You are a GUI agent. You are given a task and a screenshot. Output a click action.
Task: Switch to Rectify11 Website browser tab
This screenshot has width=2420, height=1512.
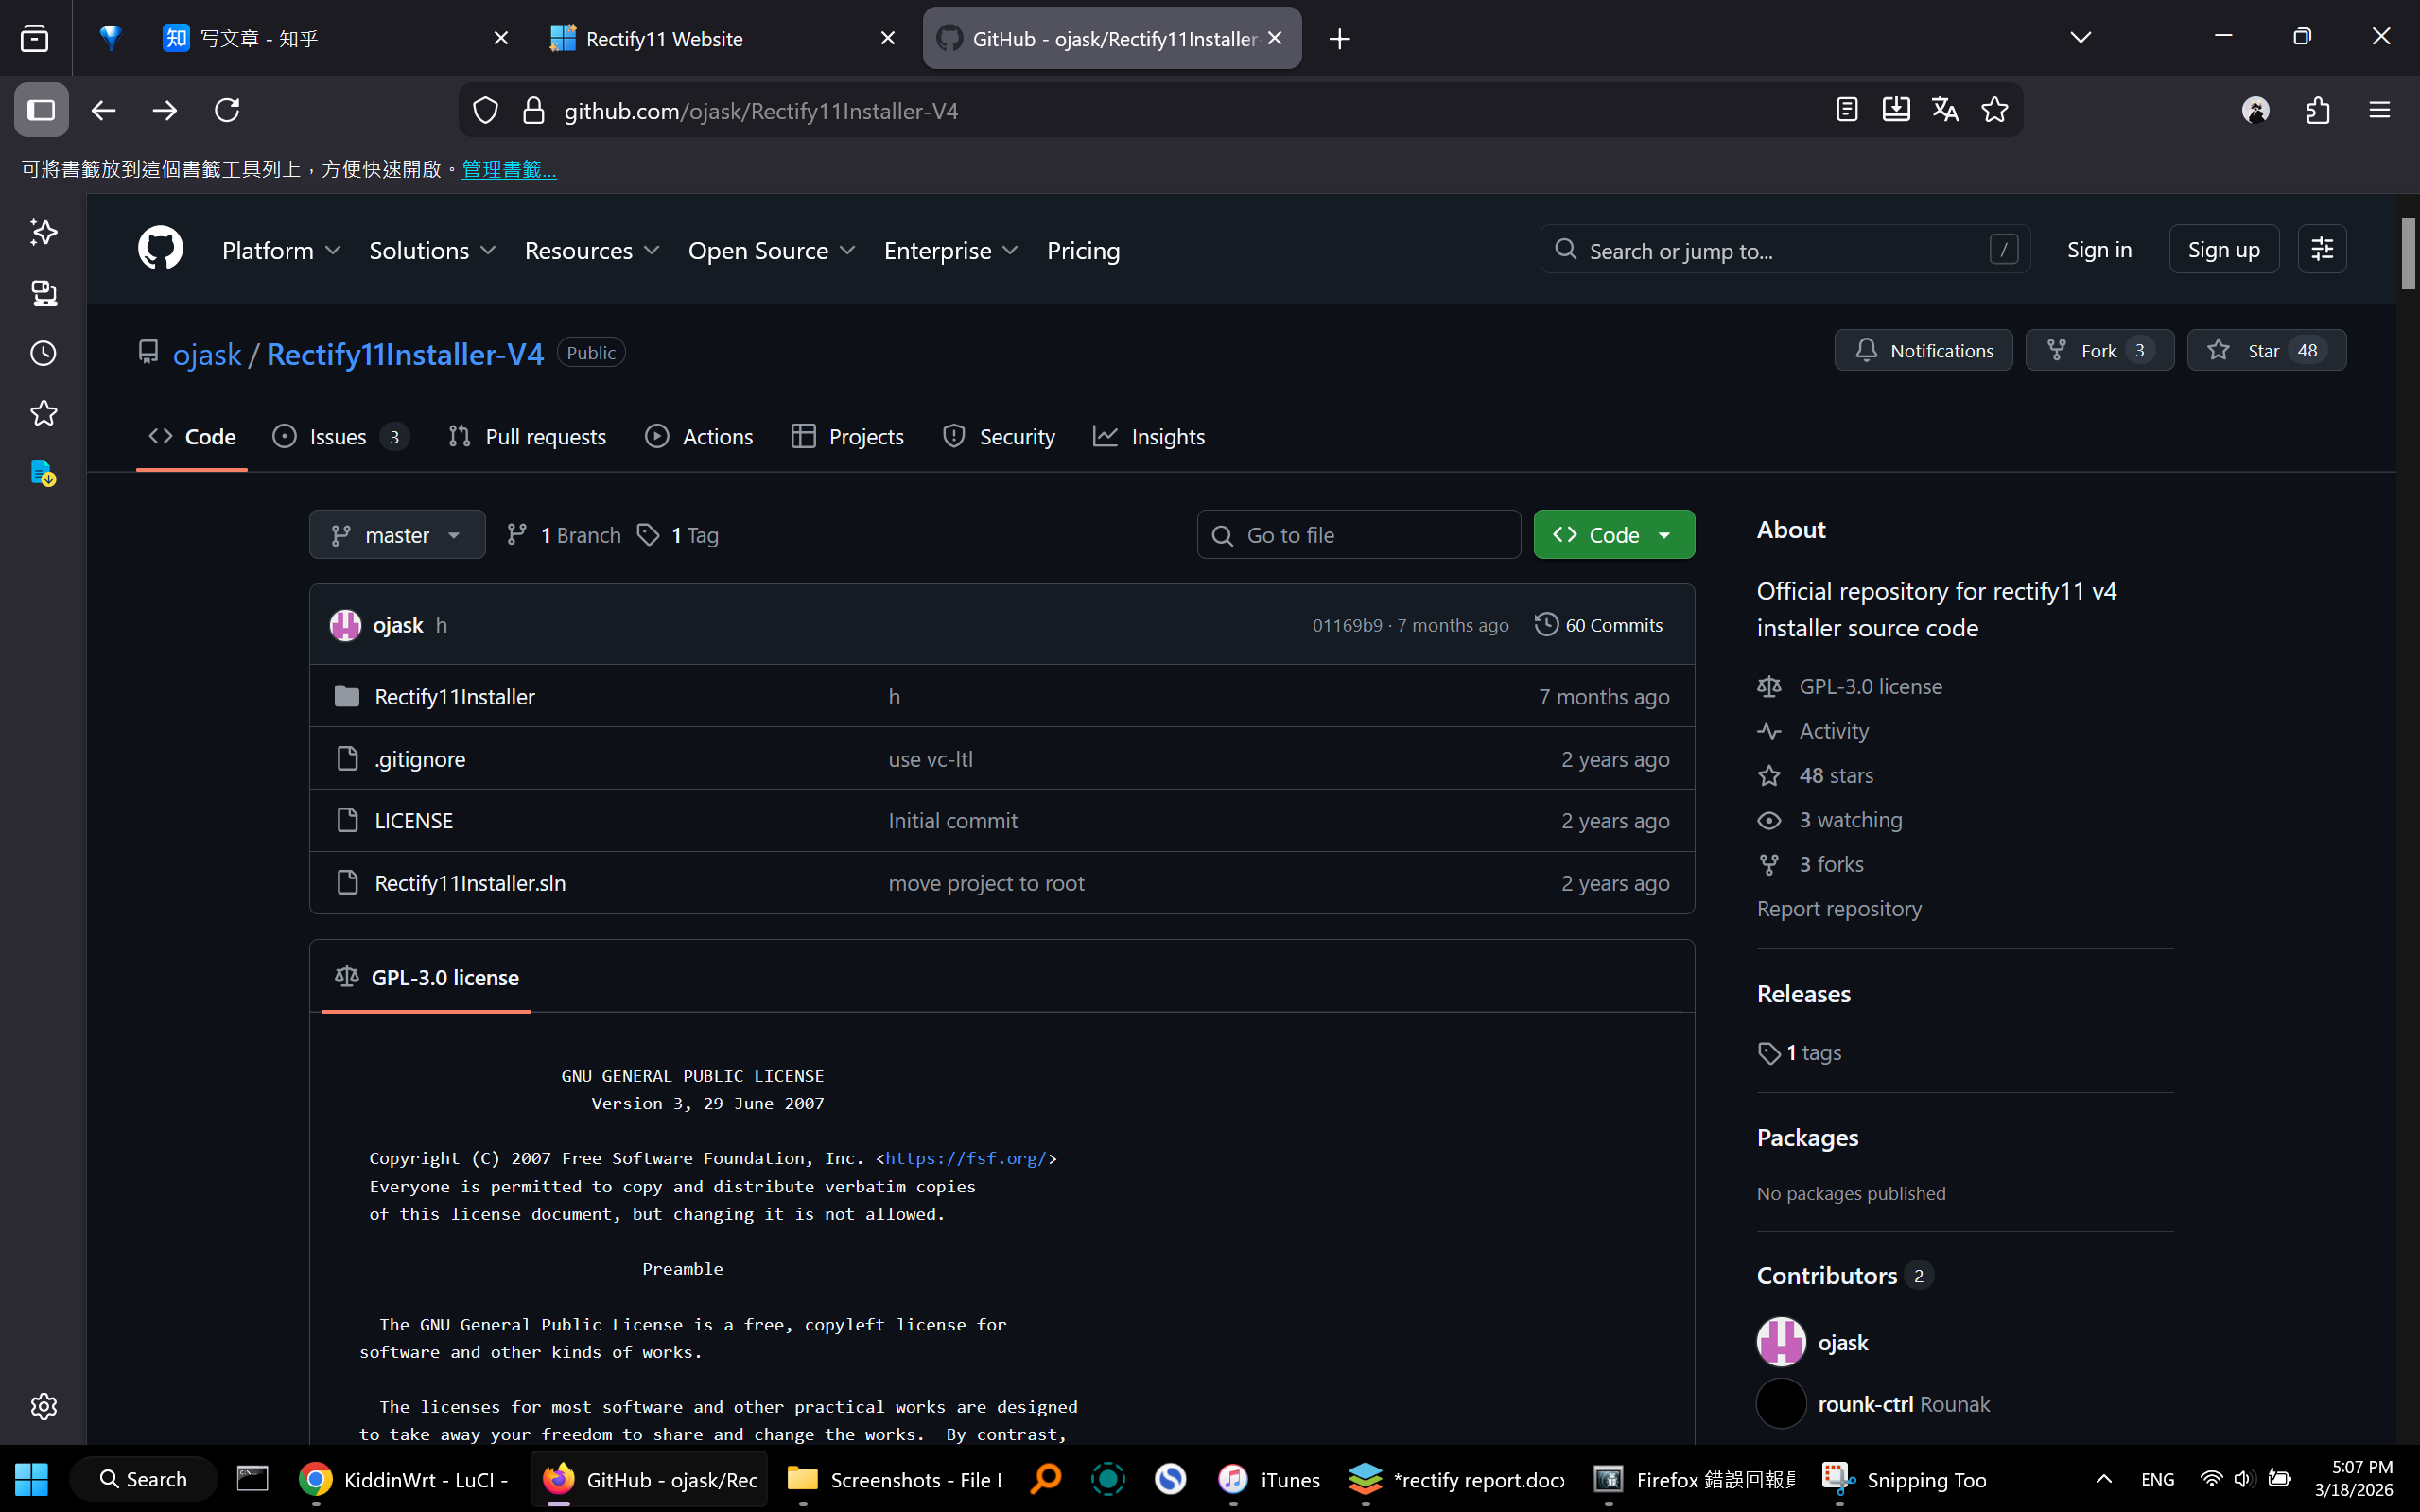[x=722, y=38]
